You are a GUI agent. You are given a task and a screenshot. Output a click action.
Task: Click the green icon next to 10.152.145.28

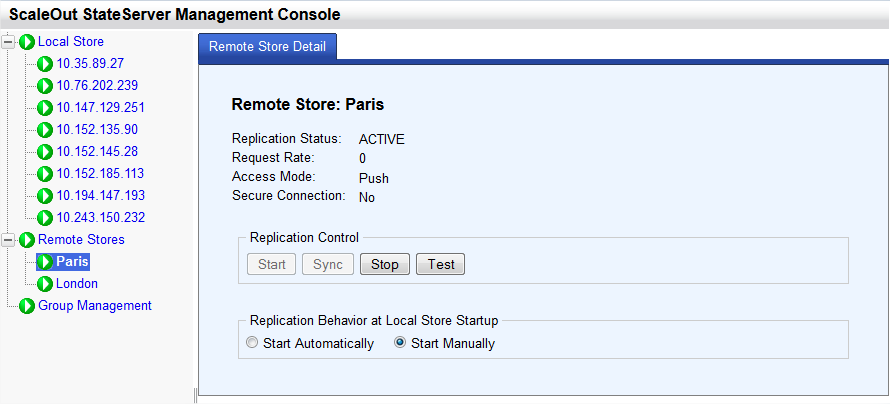pyautogui.click(x=45, y=152)
